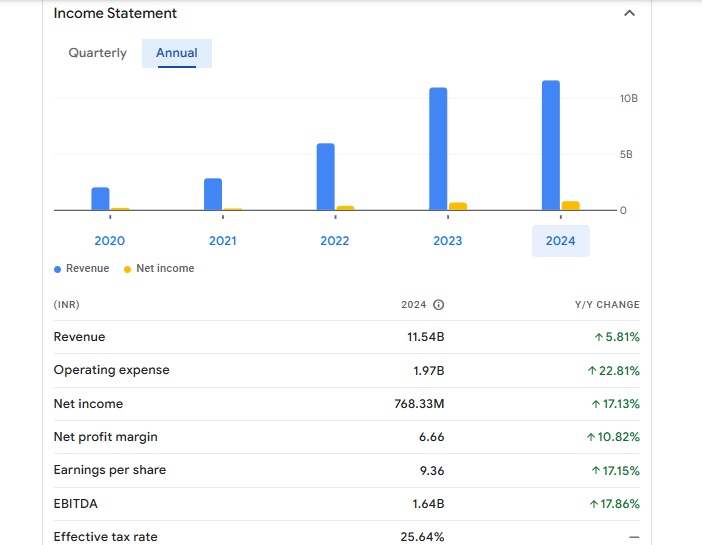The height and width of the screenshot is (545, 702).
Task: Select year 2021 on chart axis
Action: [x=223, y=241]
